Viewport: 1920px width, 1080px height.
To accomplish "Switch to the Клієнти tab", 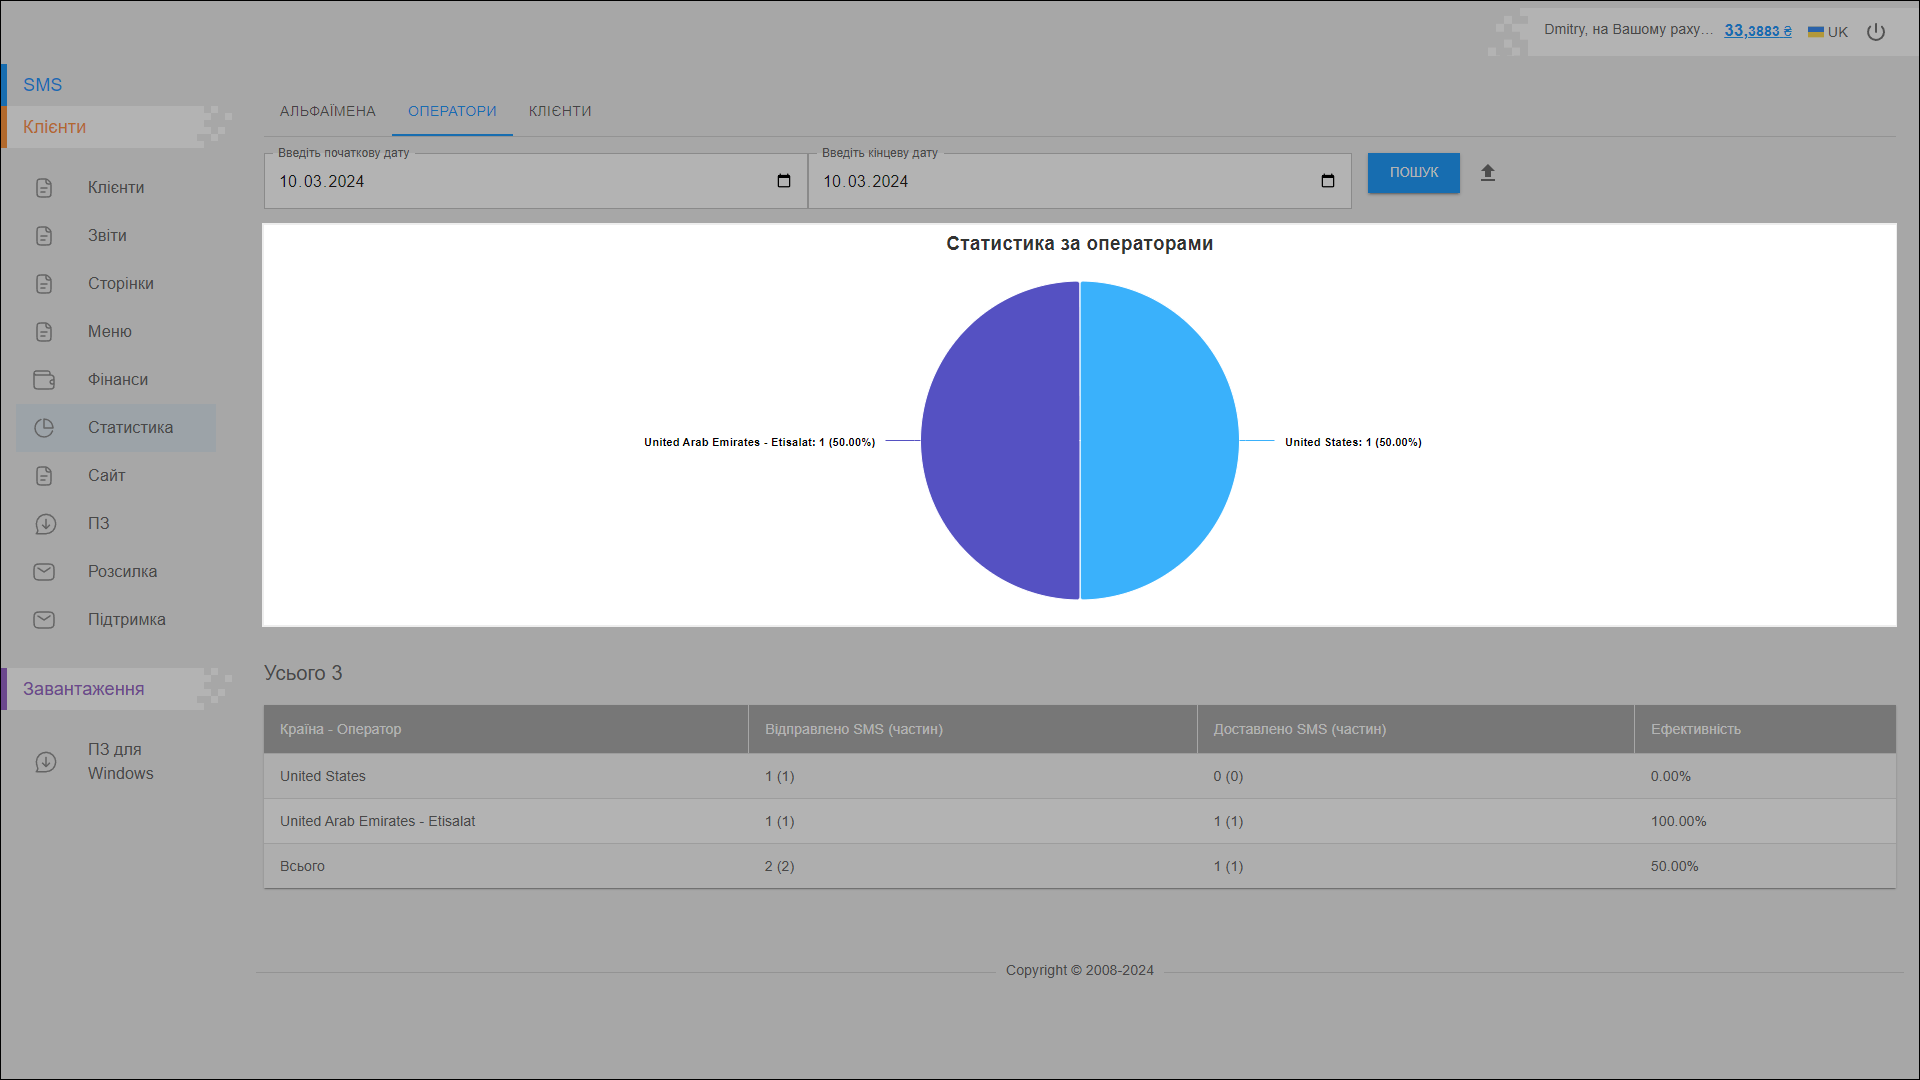I will [x=560, y=111].
